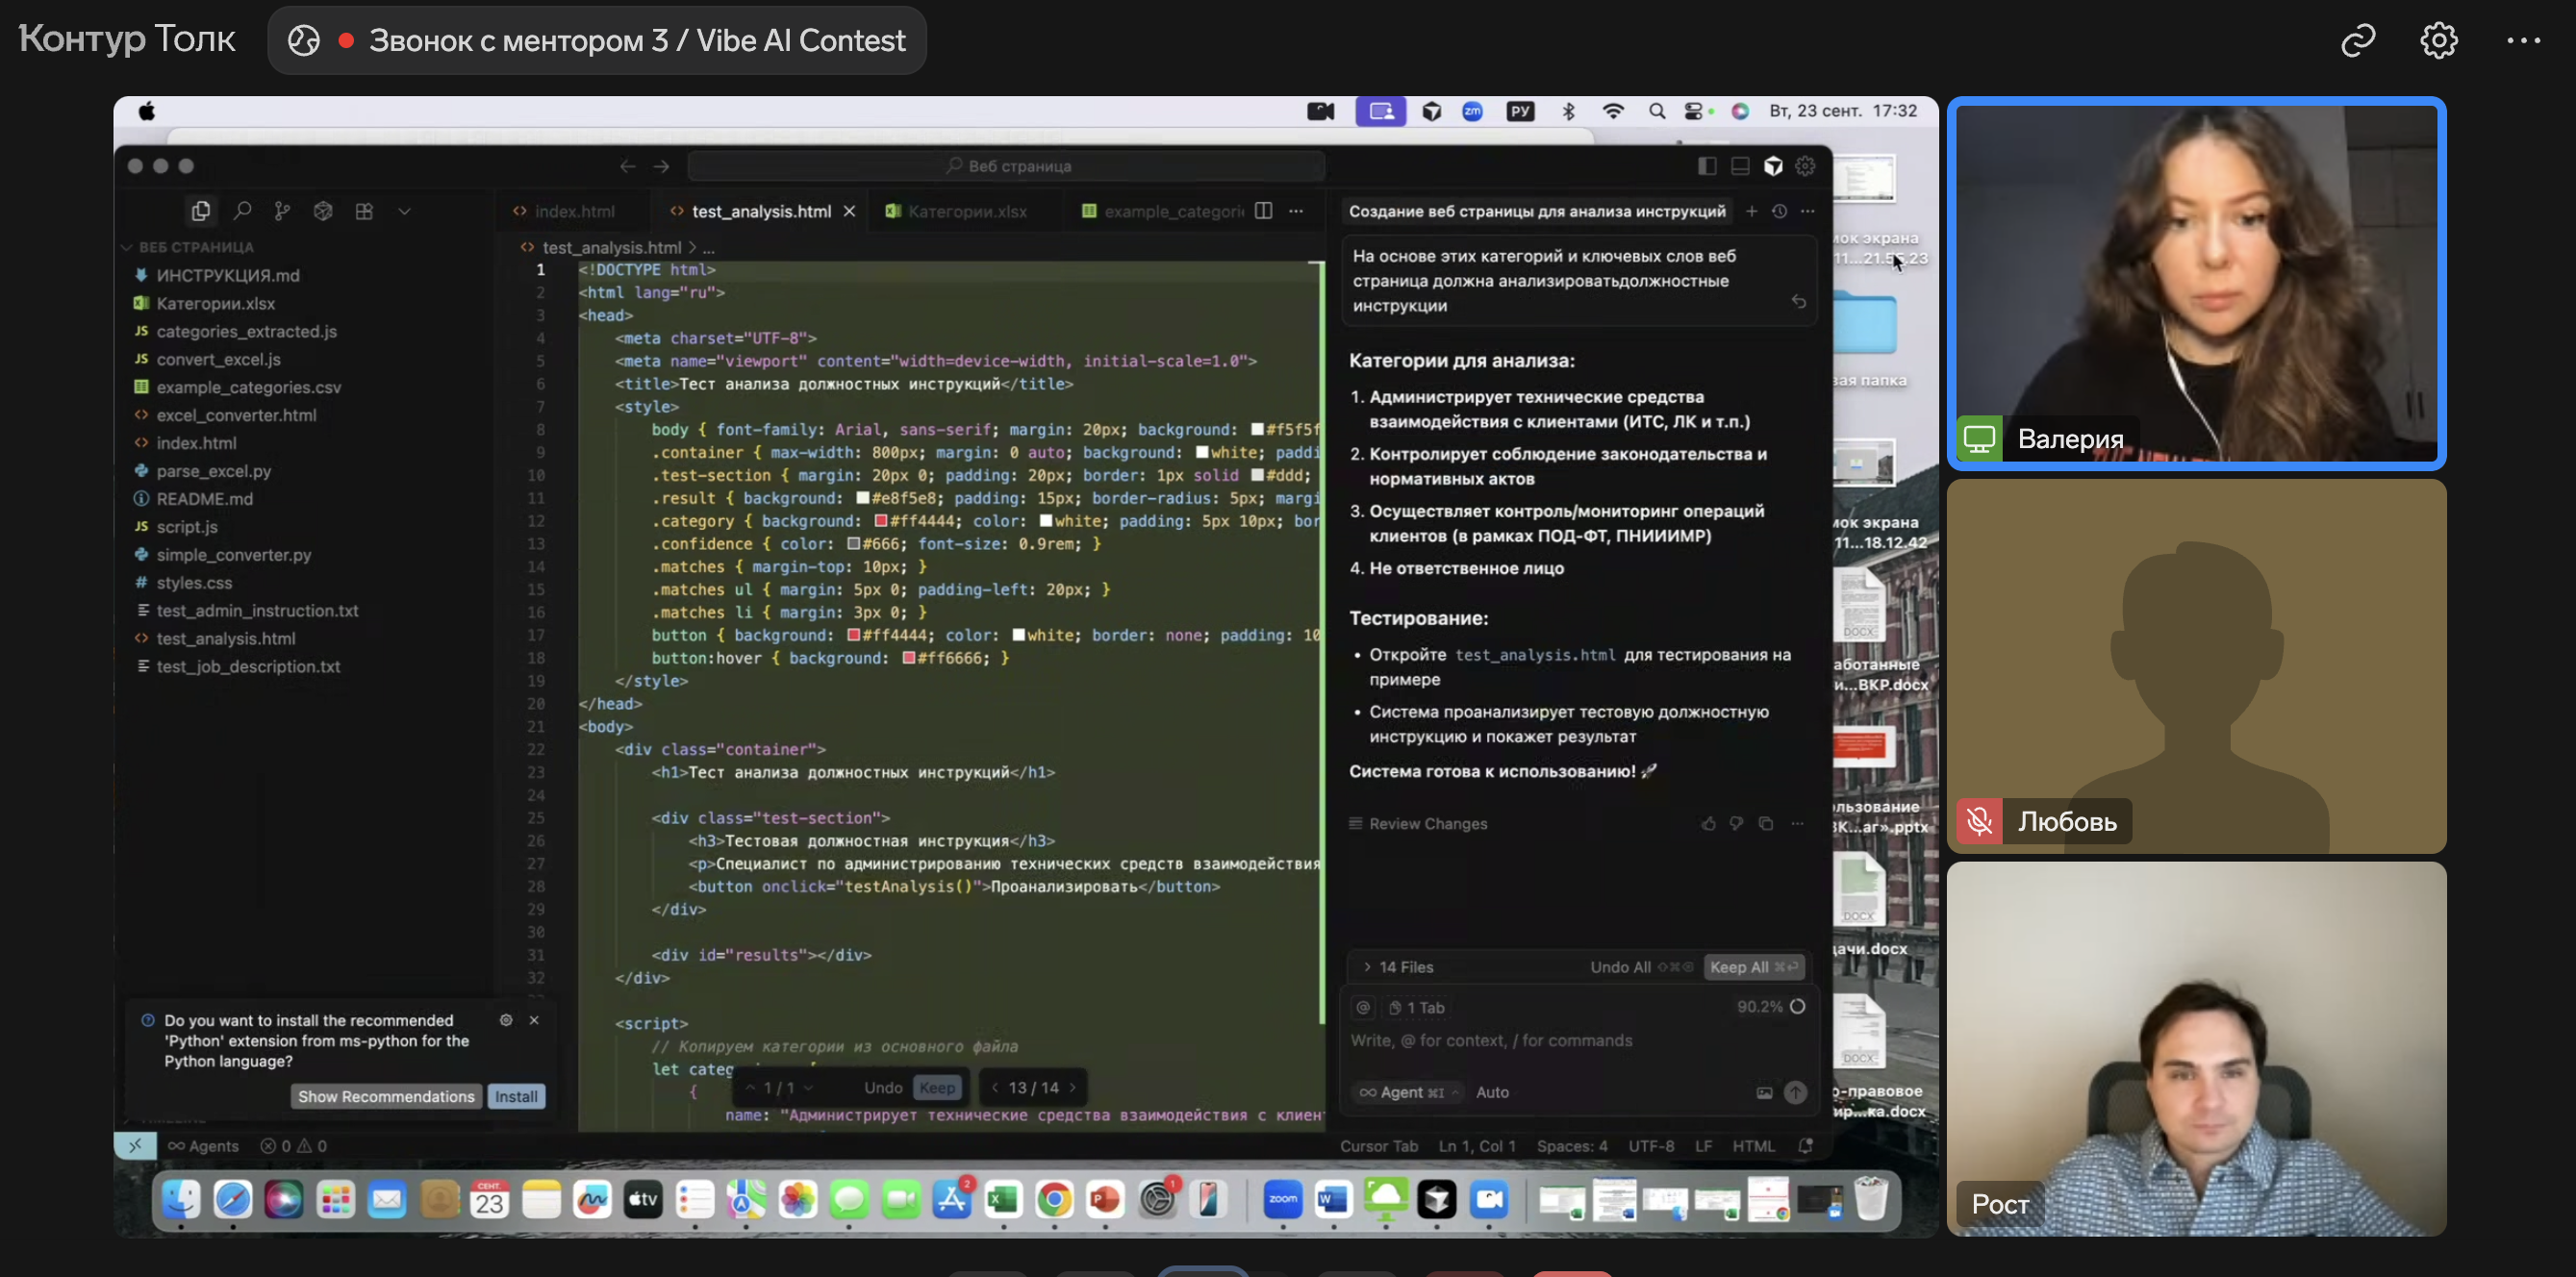Open the Extensions view icon
The height and width of the screenshot is (1277, 2576).
[364, 211]
